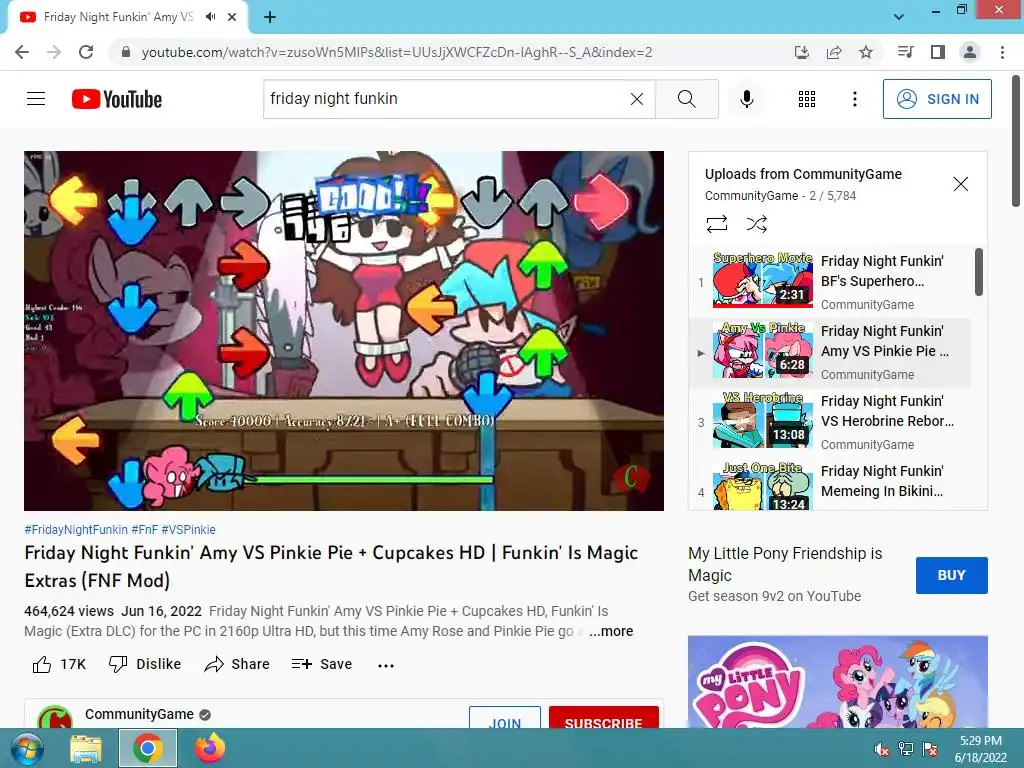Click the network tray icon
The width and height of the screenshot is (1024, 768).
coord(906,750)
